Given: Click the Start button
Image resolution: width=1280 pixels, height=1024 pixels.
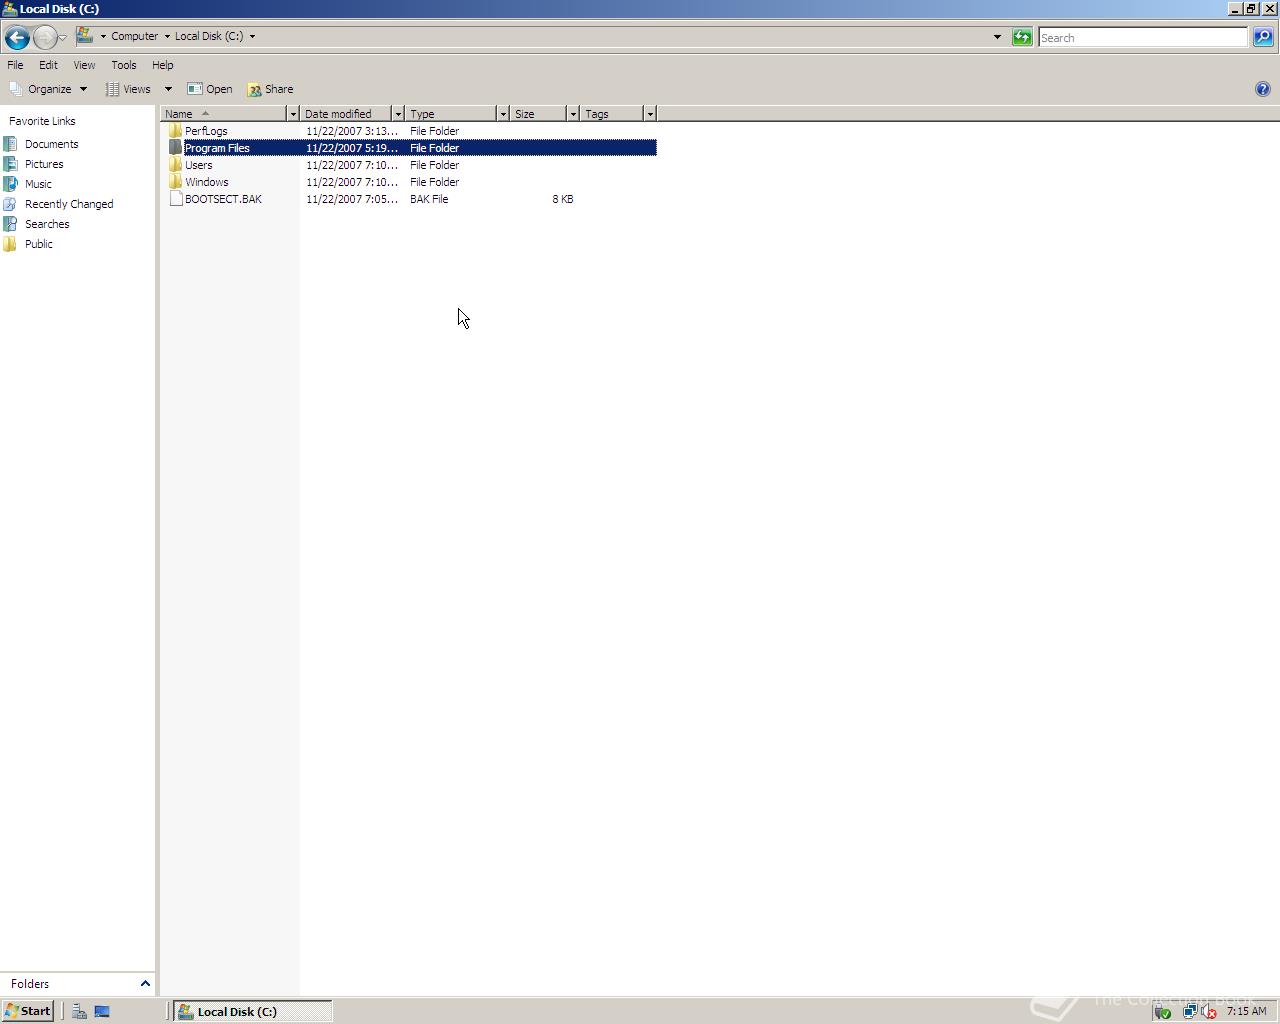Looking at the screenshot, I should (27, 1011).
